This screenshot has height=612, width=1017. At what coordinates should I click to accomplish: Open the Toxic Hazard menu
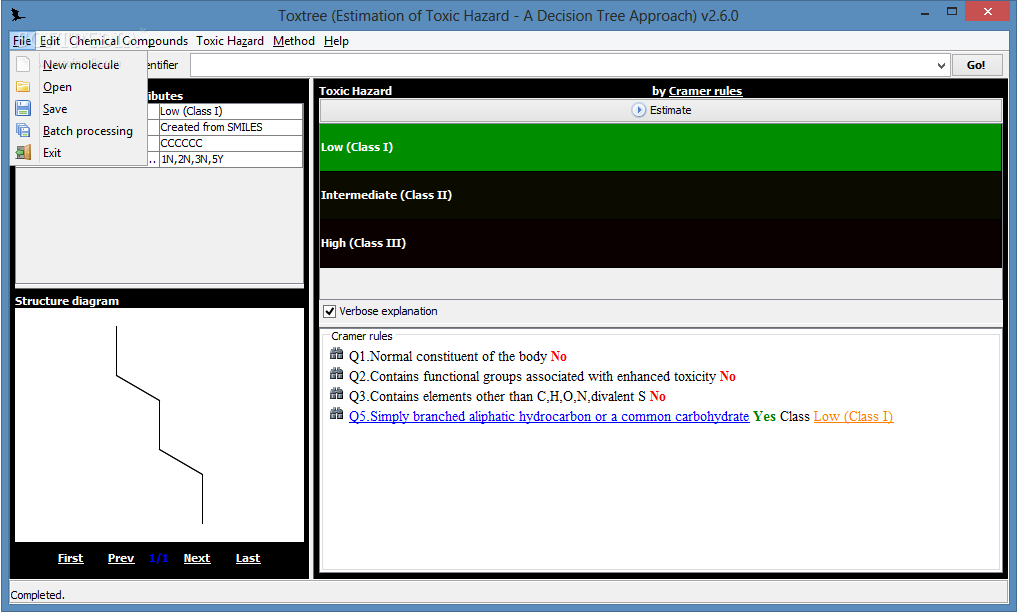point(230,41)
